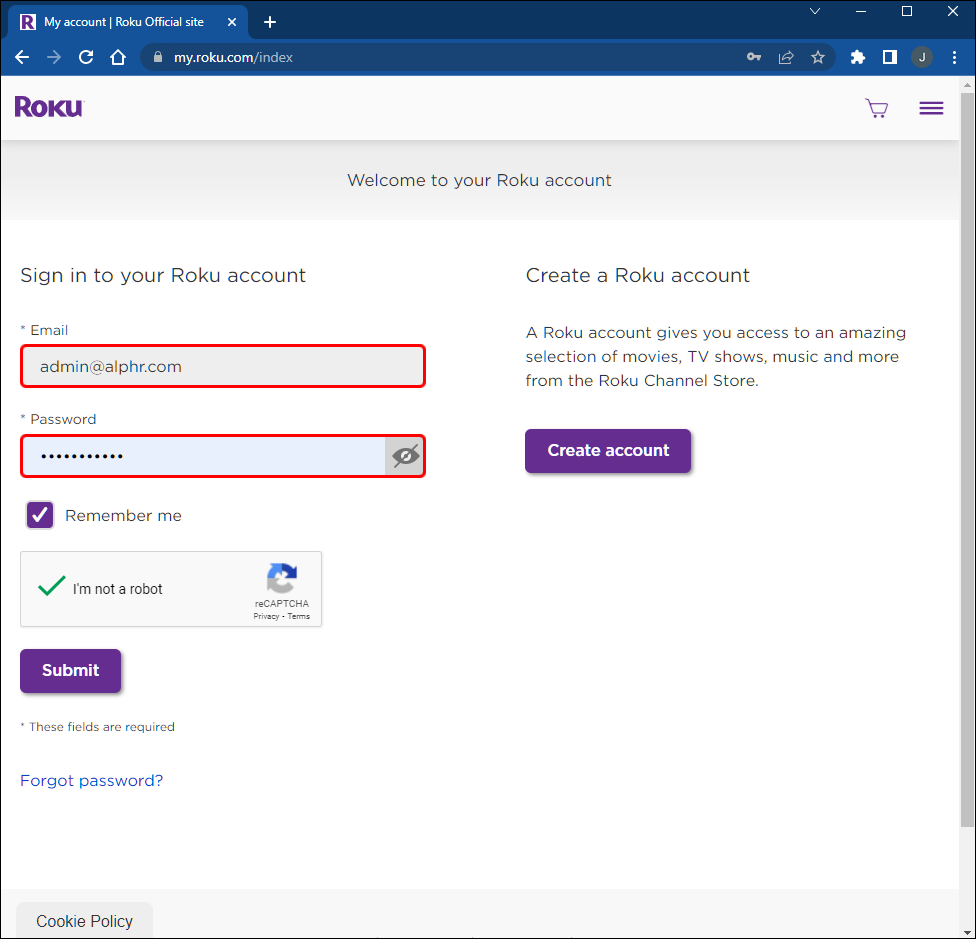
Task: Click the Email input field
Action: tap(223, 367)
